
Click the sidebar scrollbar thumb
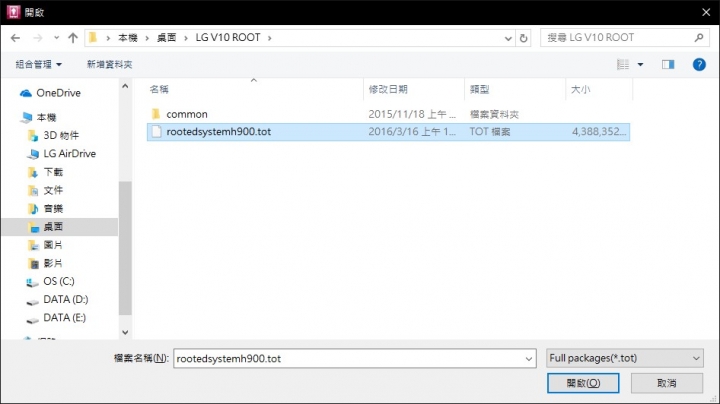[125, 248]
